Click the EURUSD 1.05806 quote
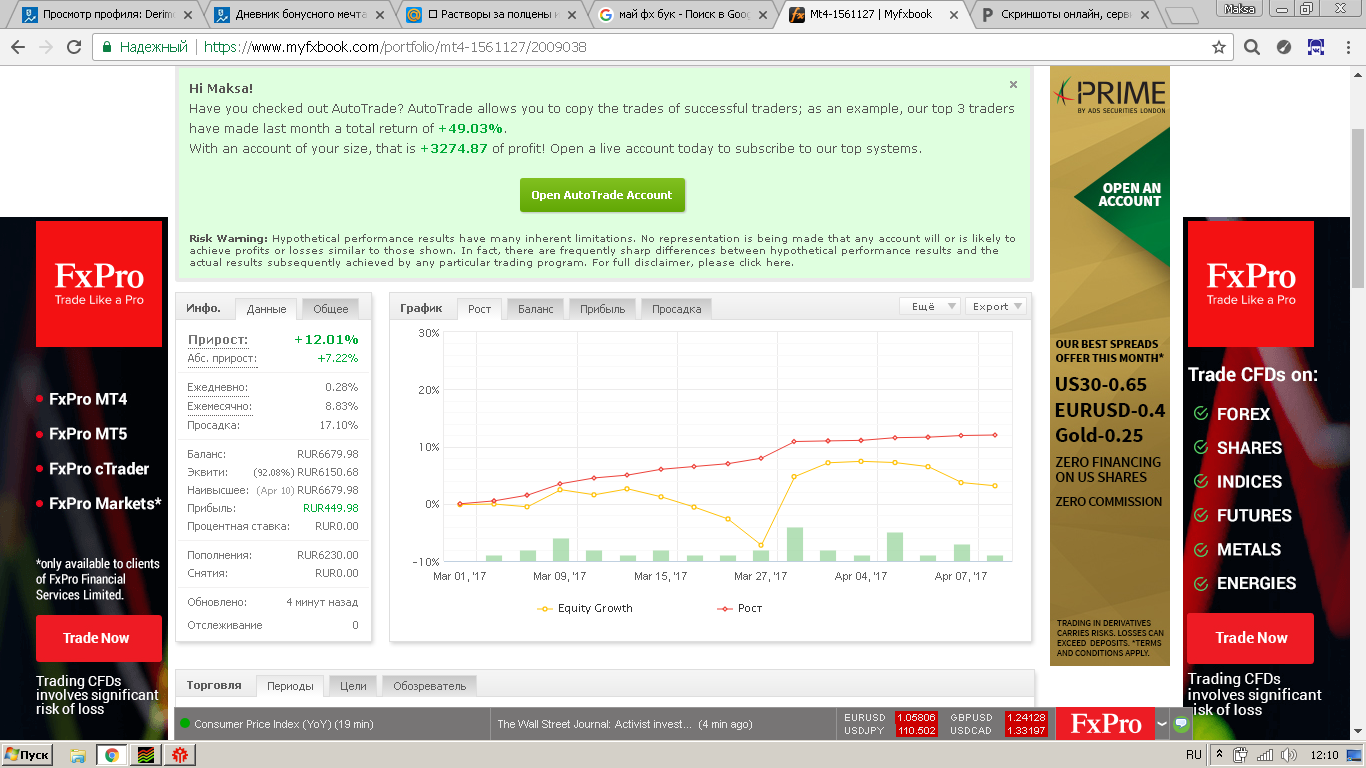The height and width of the screenshot is (768, 1366). coord(890,717)
